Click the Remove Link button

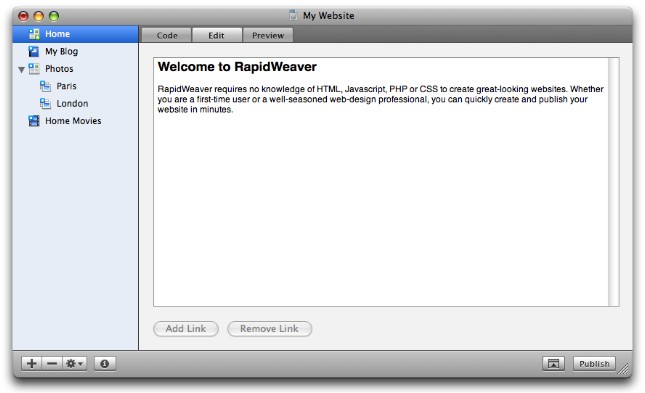[x=269, y=329]
